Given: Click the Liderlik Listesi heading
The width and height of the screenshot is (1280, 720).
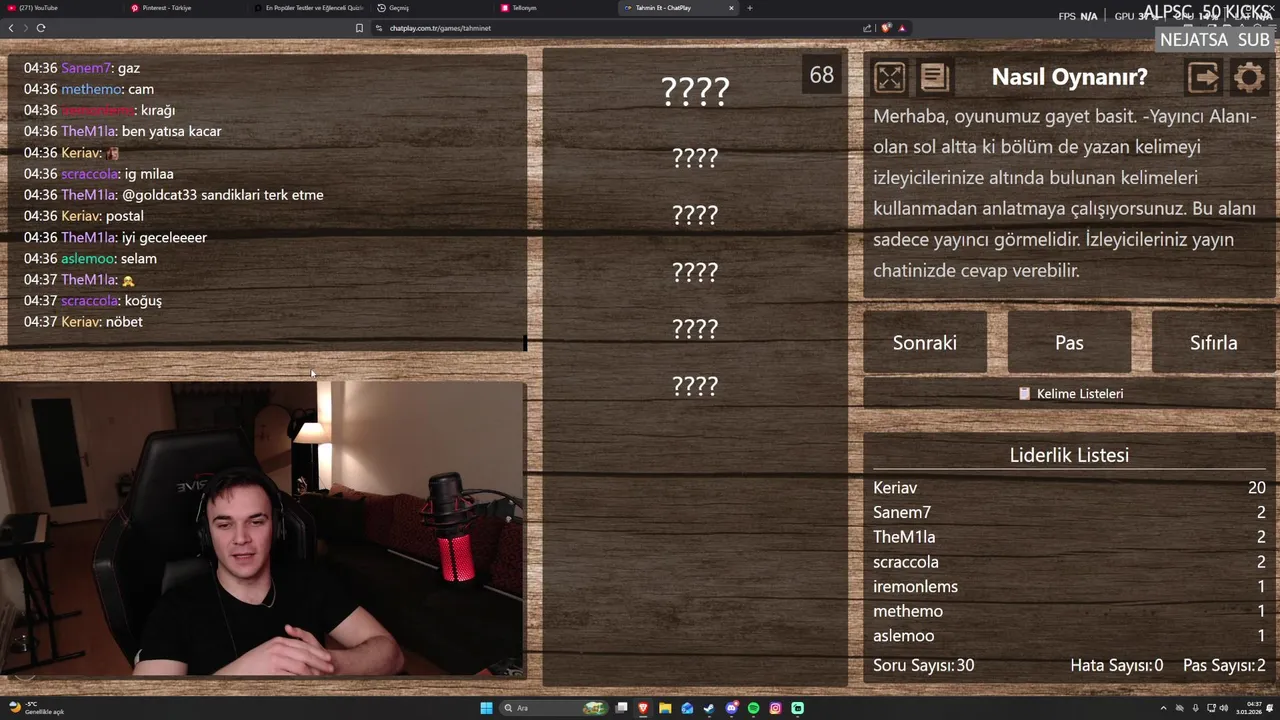Looking at the screenshot, I should (x=1069, y=455).
